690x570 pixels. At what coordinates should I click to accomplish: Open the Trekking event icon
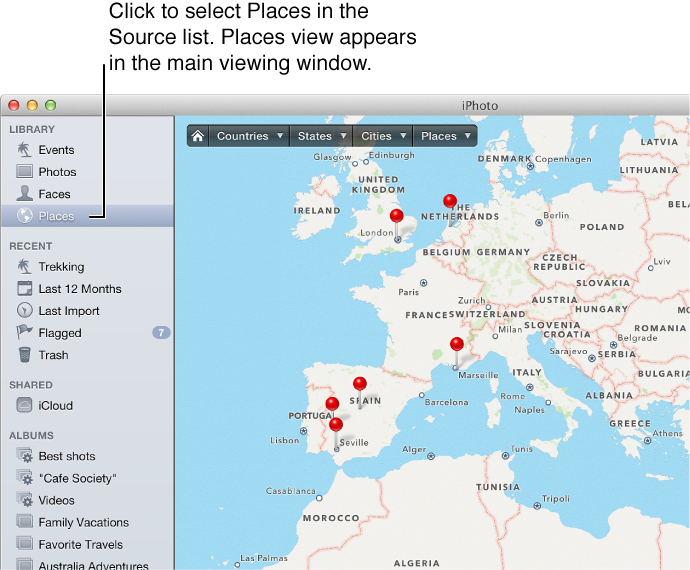click(x=24, y=266)
